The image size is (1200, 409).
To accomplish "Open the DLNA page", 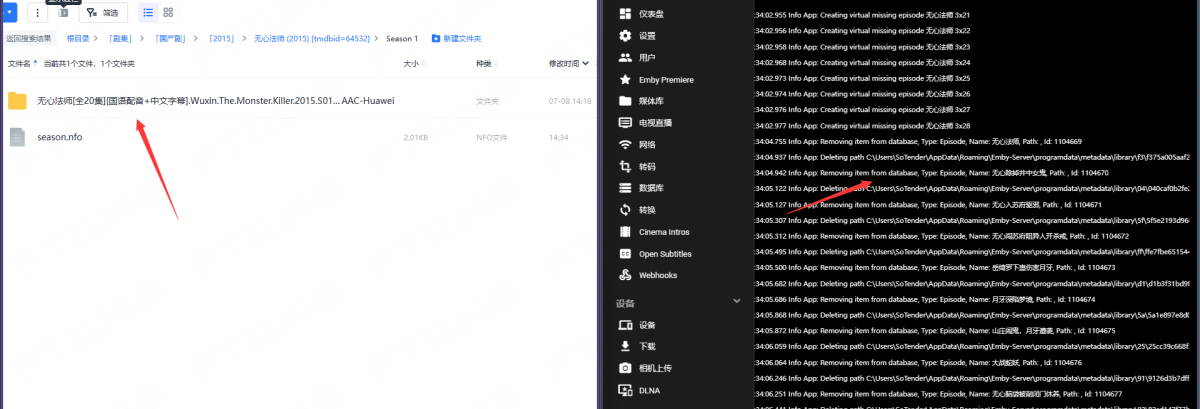I will [648, 390].
